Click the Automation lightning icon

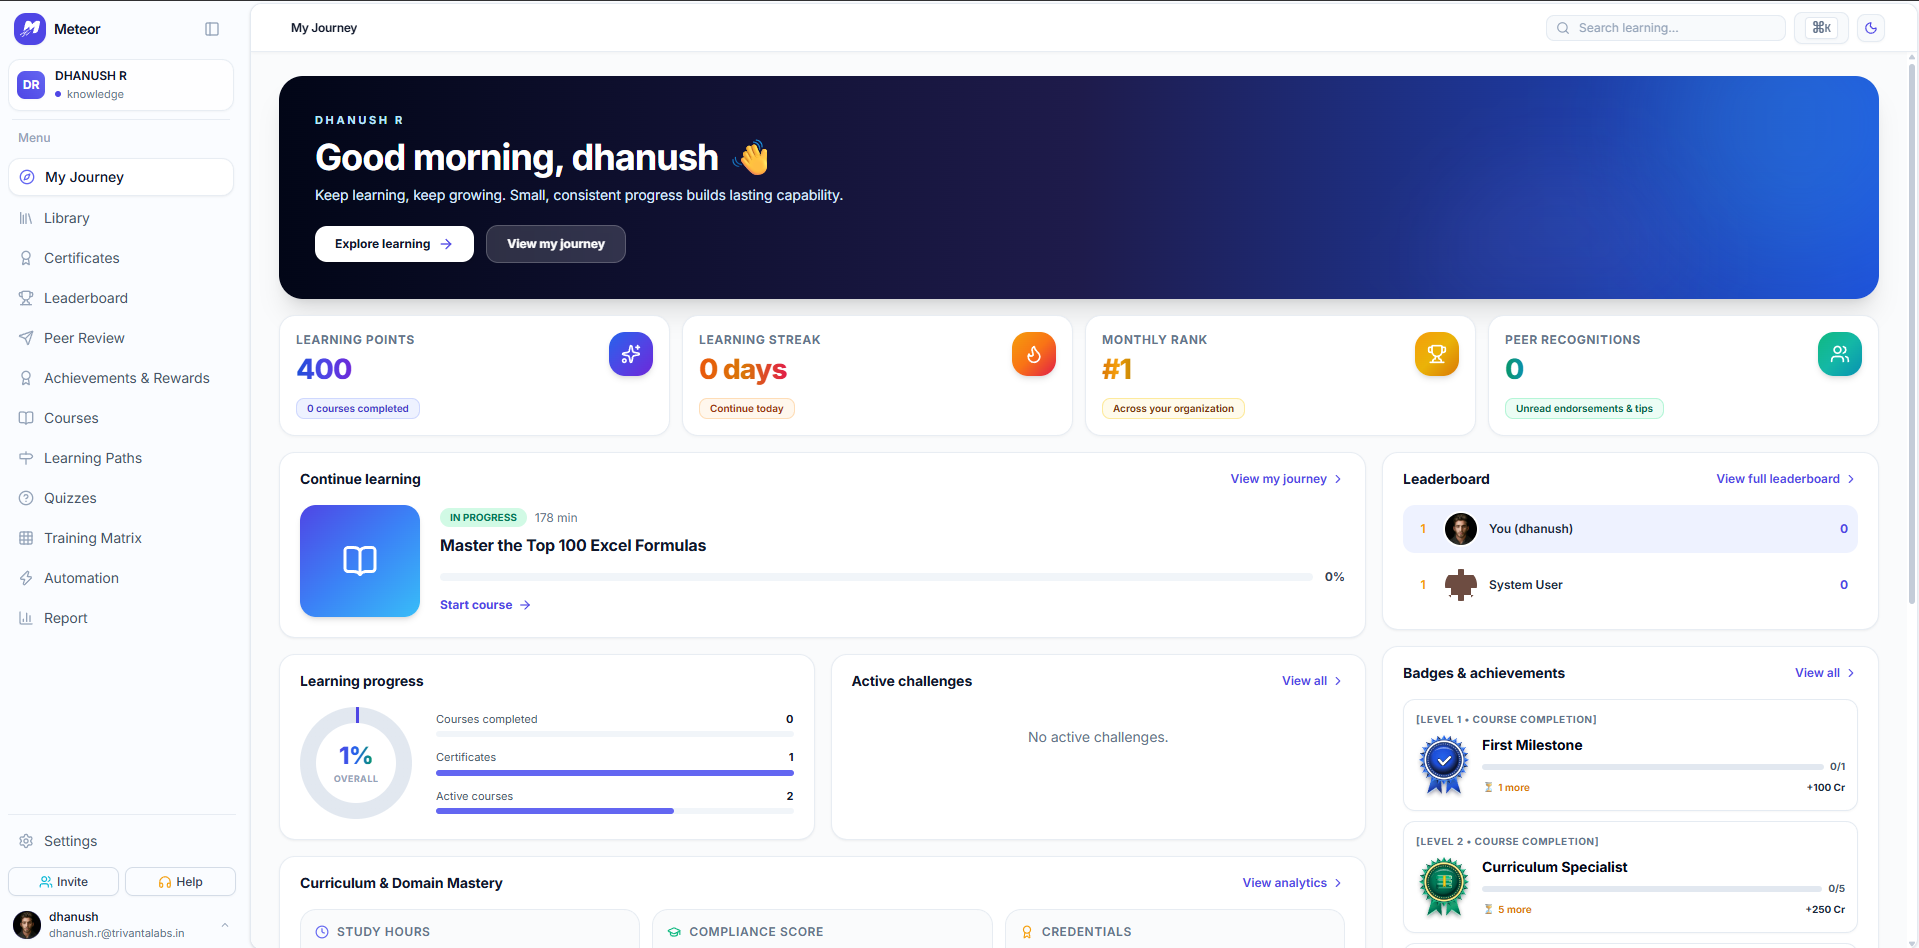point(26,578)
